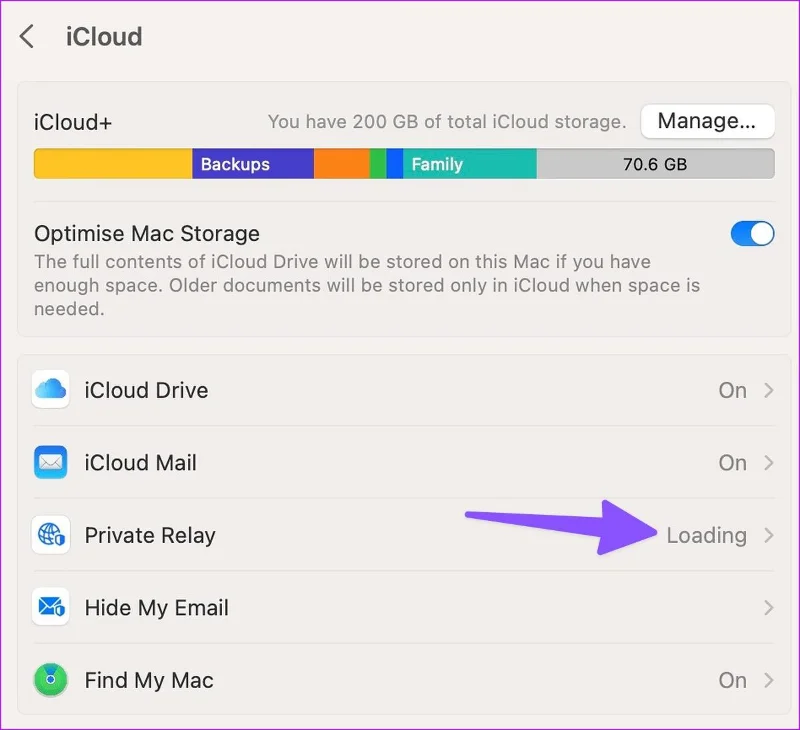Select the Private Relay label
The height and width of the screenshot is (730, 800).
coord(150,536)
